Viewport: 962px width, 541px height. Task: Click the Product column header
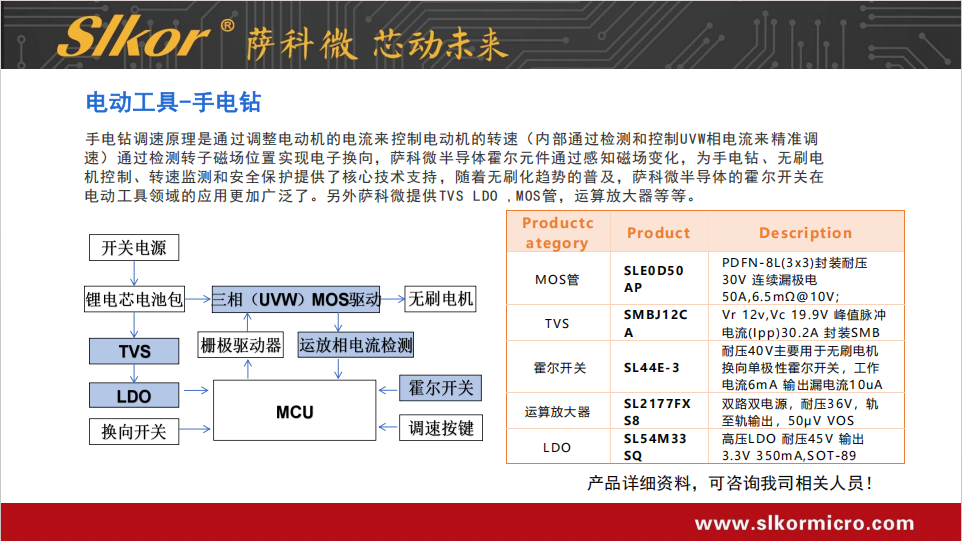[659, 232]
